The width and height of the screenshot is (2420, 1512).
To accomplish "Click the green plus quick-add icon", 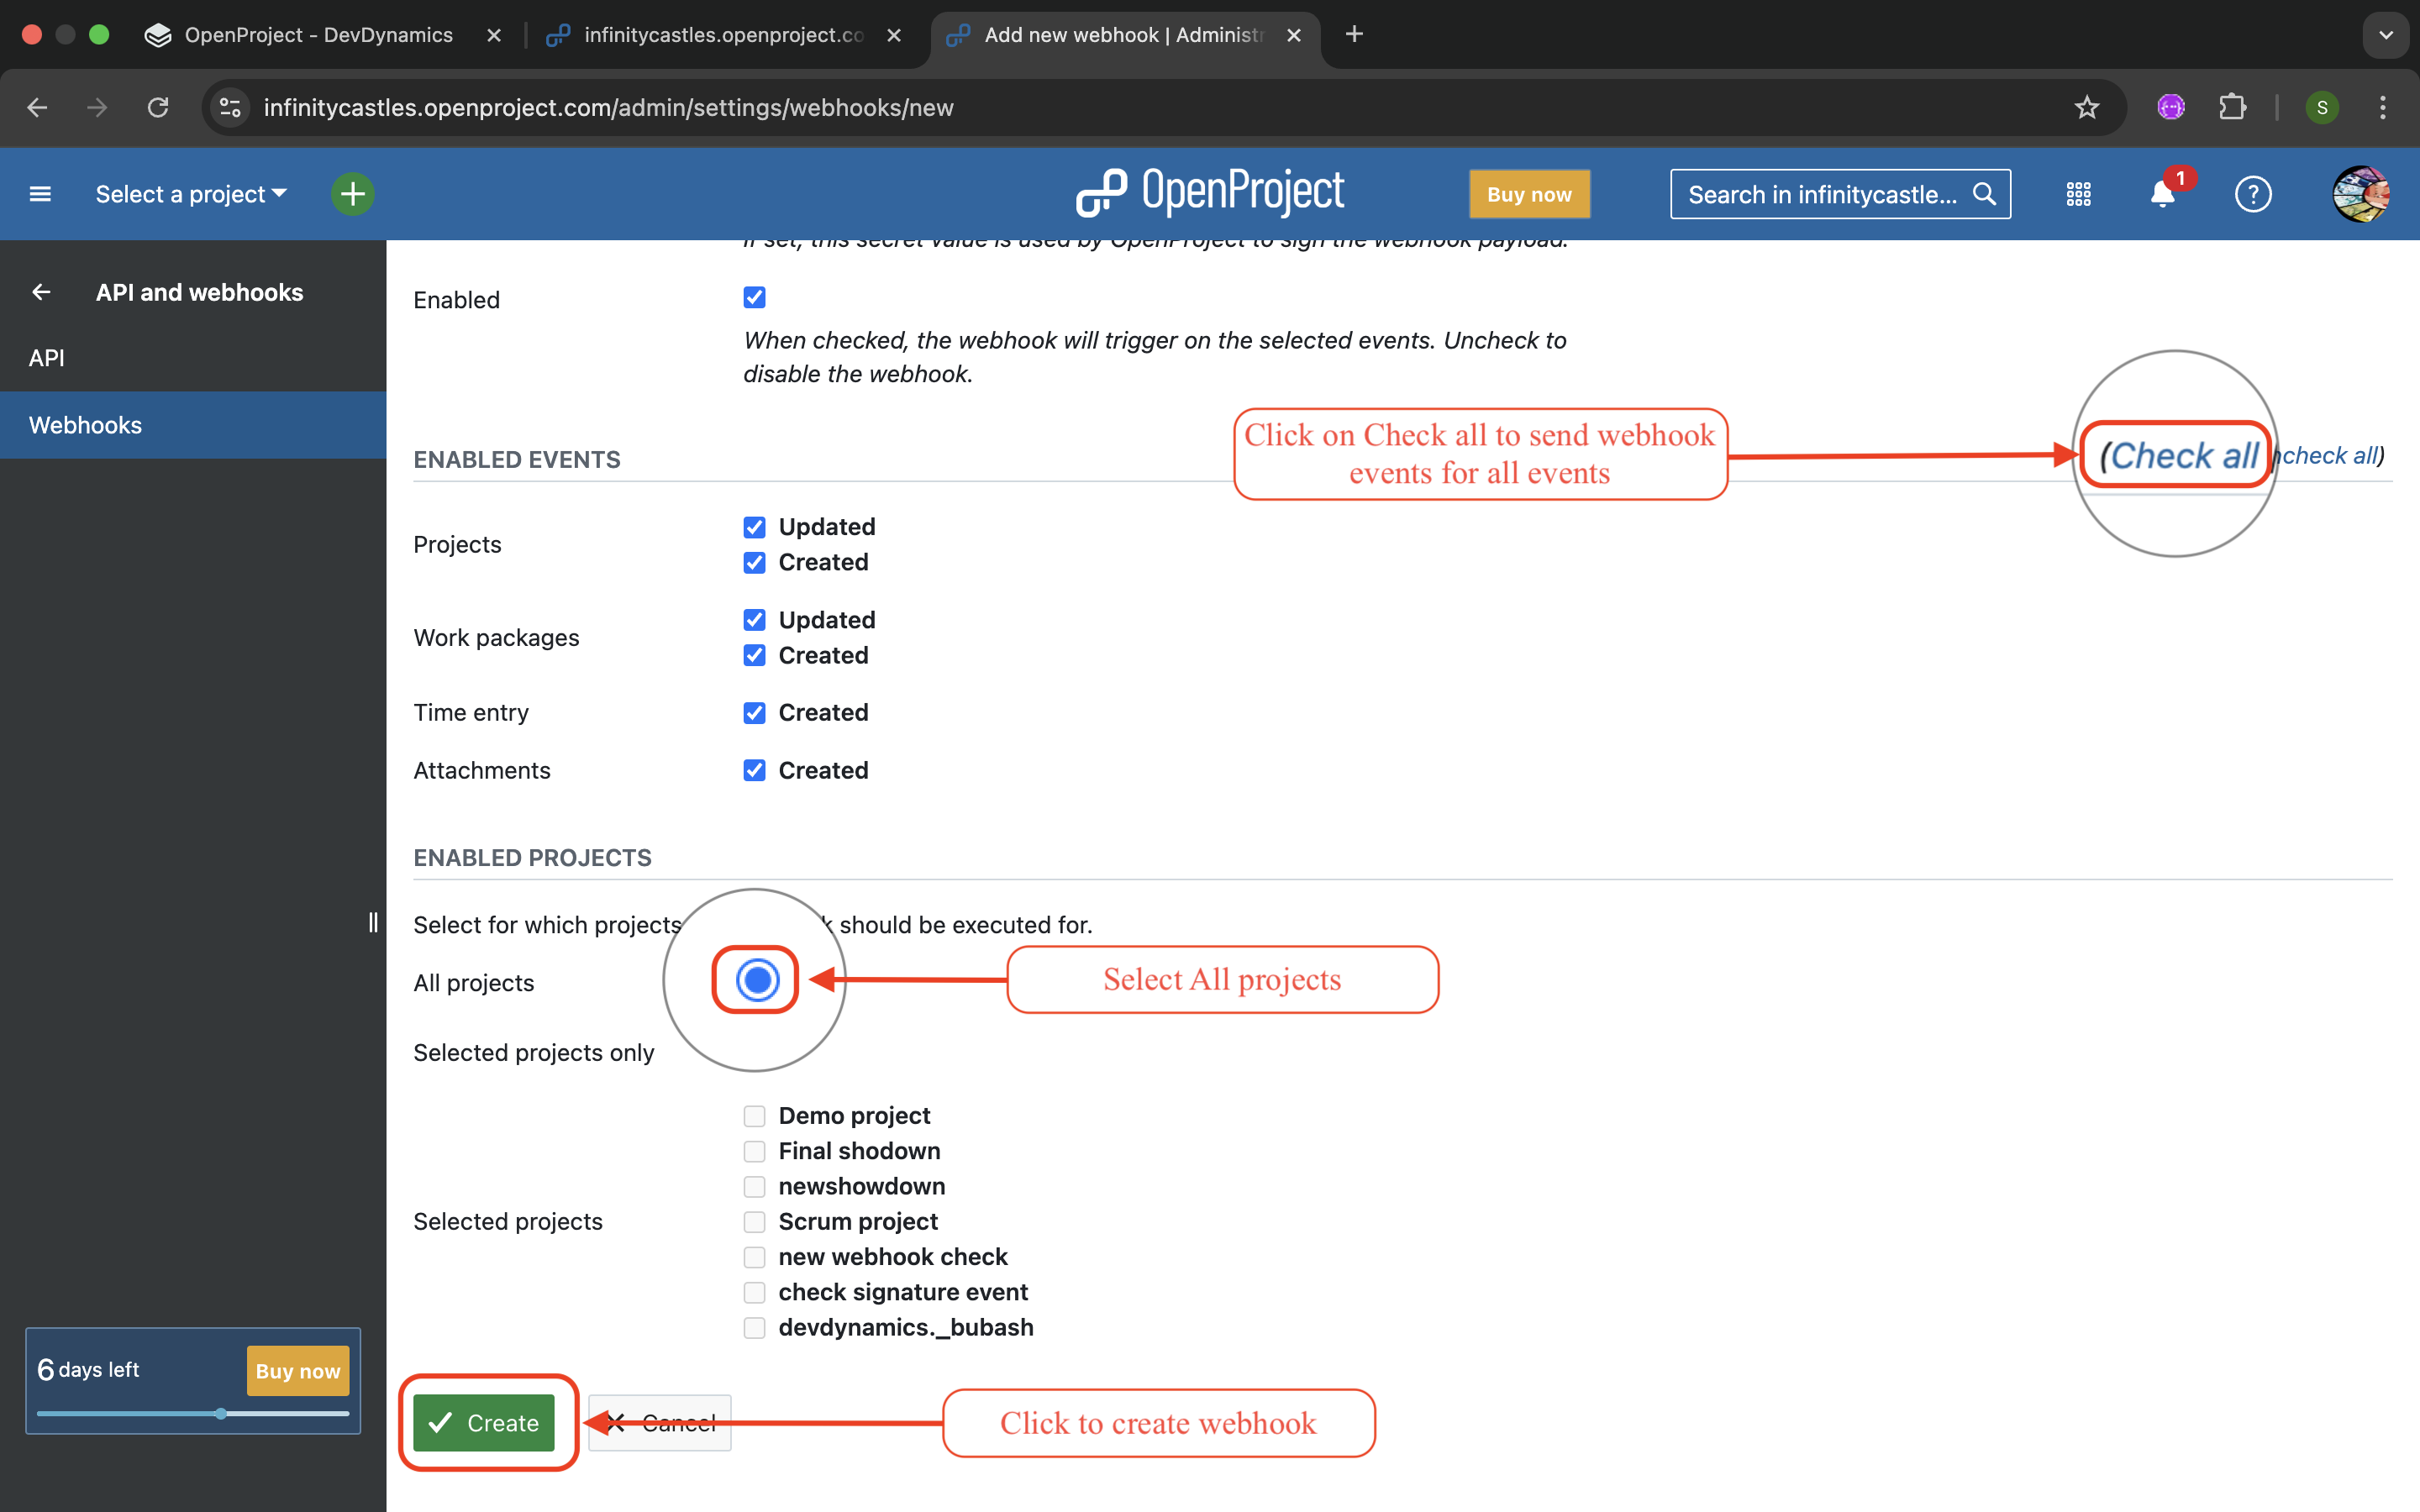I will (x=352, y=194).
